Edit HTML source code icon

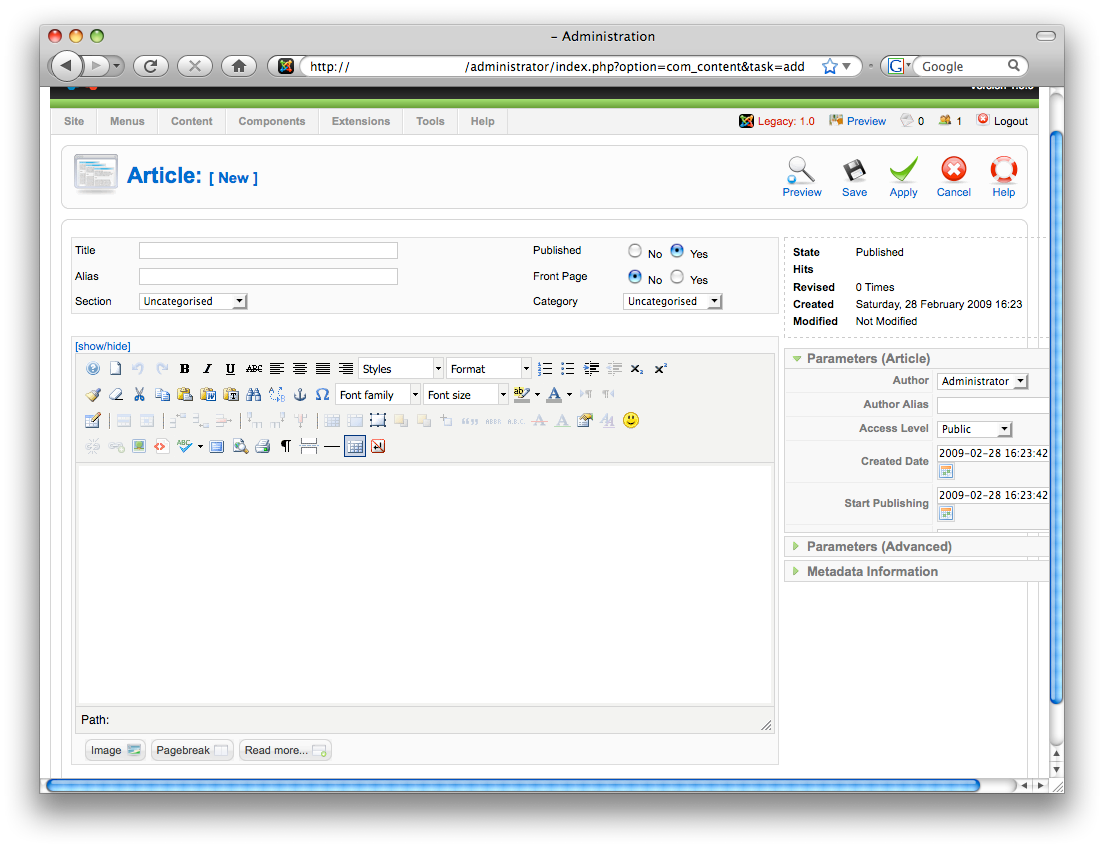pos(161,447)
